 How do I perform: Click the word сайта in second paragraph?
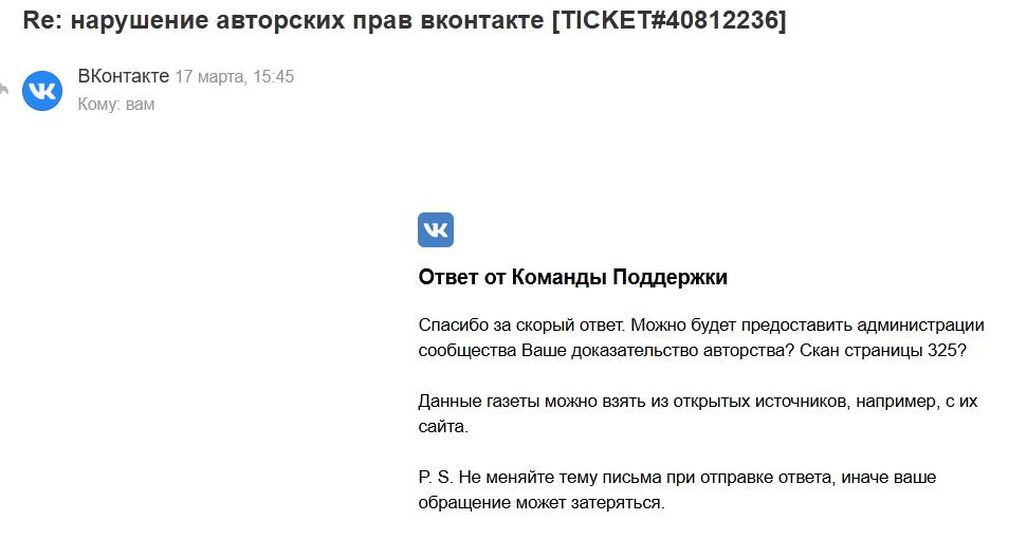[443, 426]
